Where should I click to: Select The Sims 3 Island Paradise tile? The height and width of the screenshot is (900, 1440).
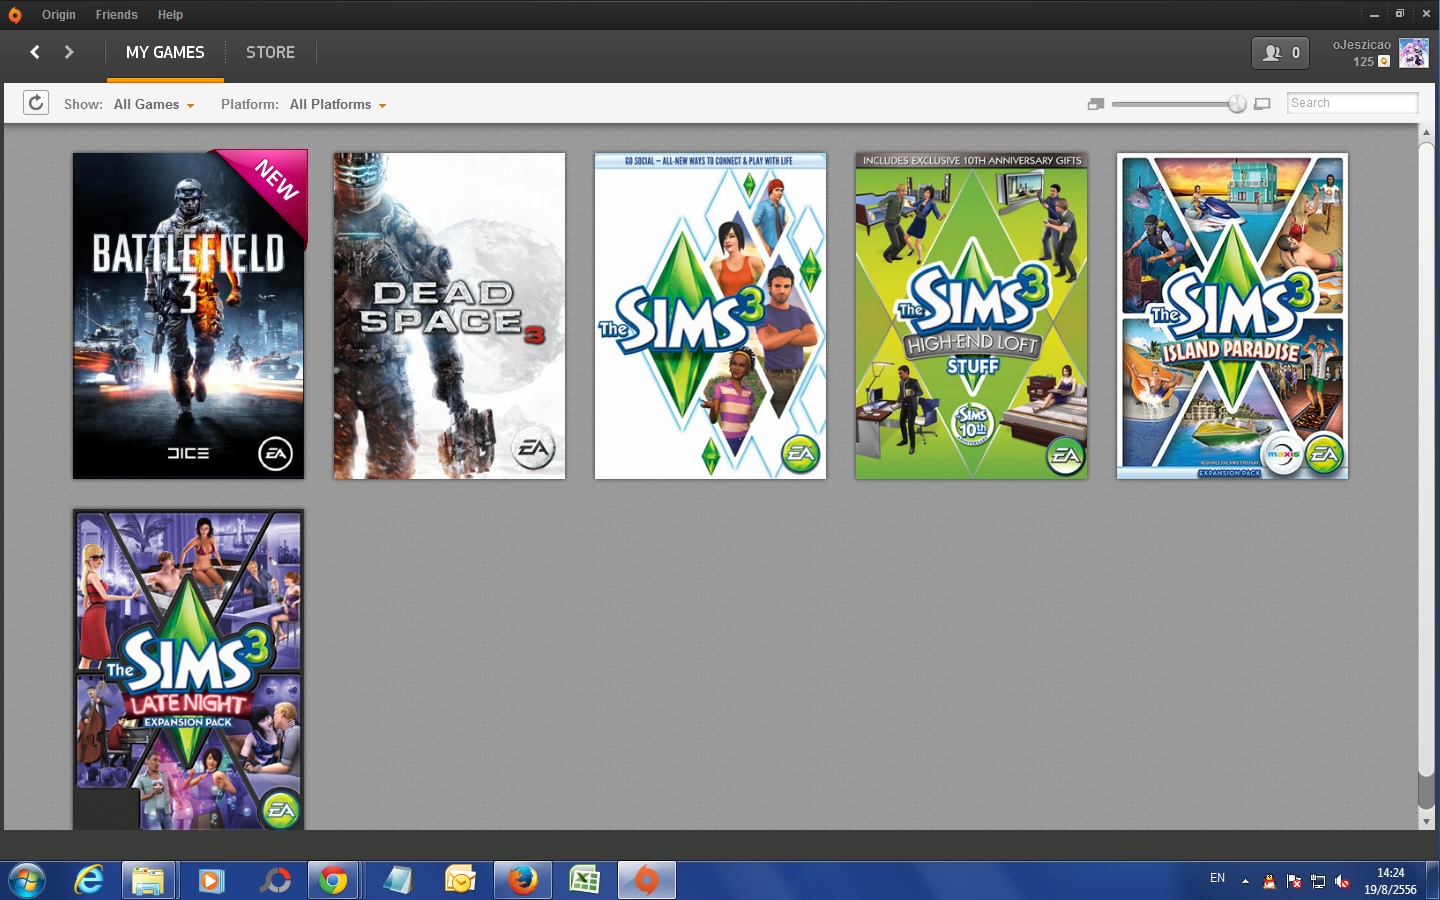tap(1232, 316)
